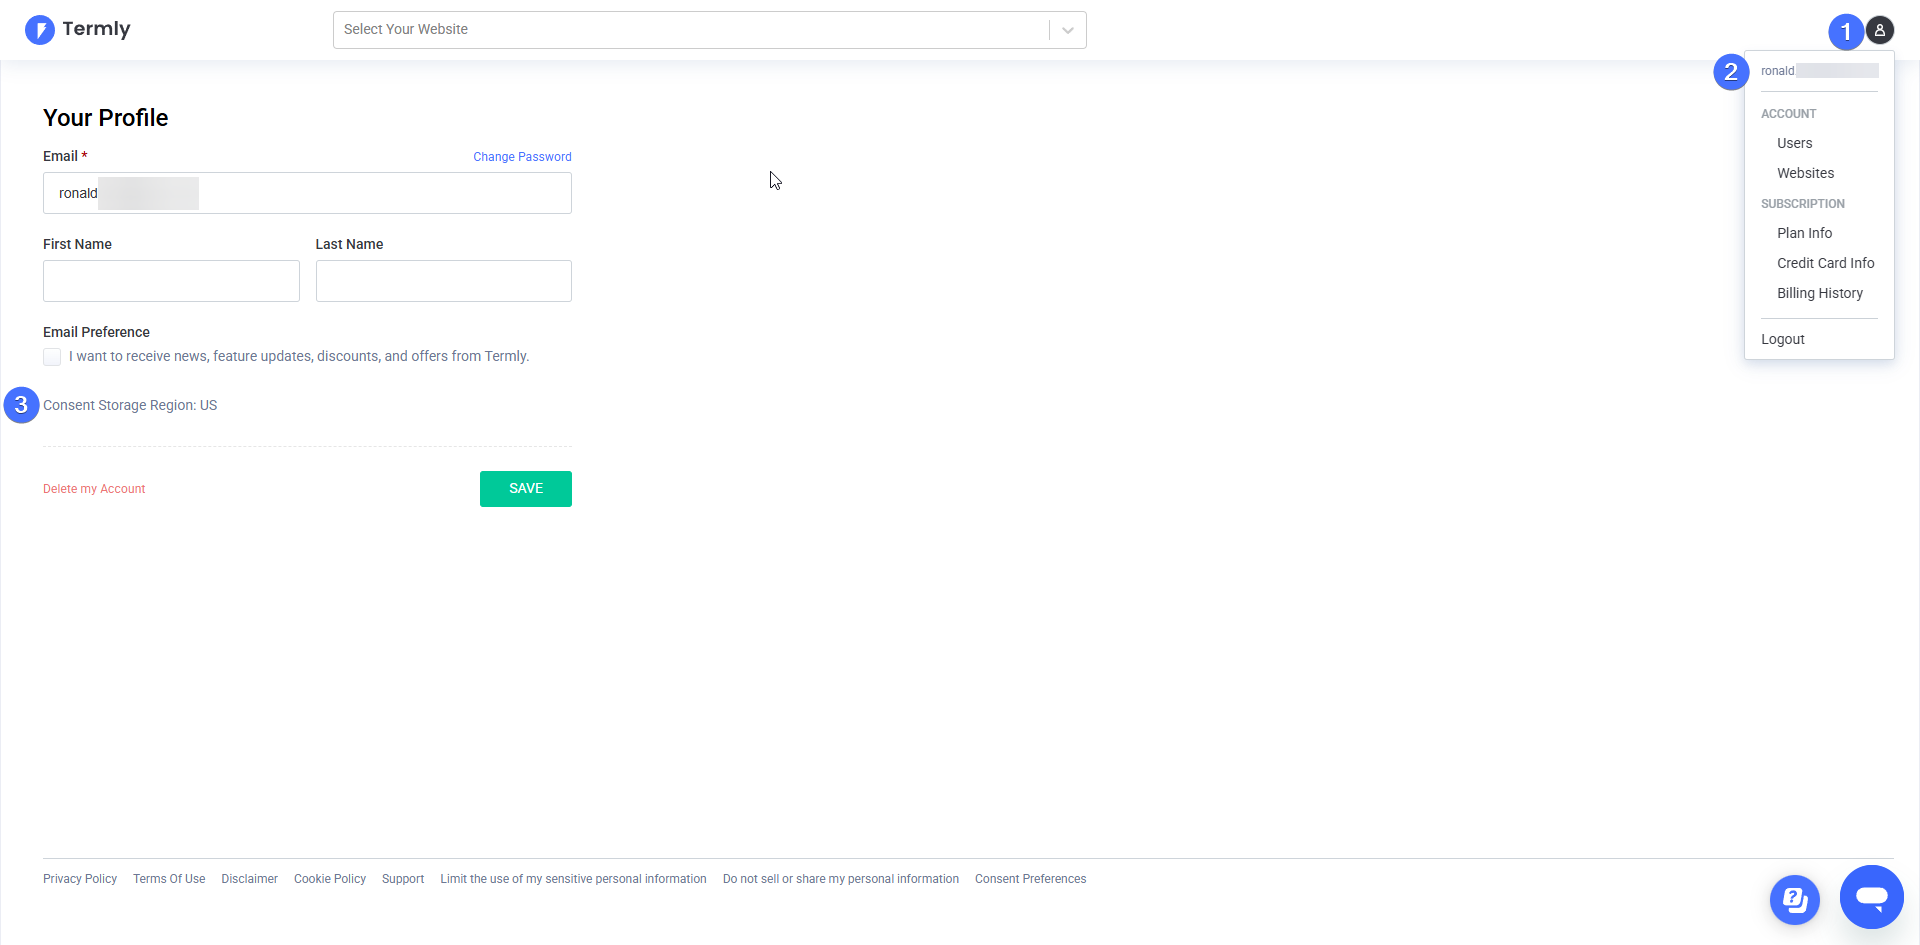Select Plan Info from the menu
This screenshot has width=1920, height=945.
(1804, 233)
